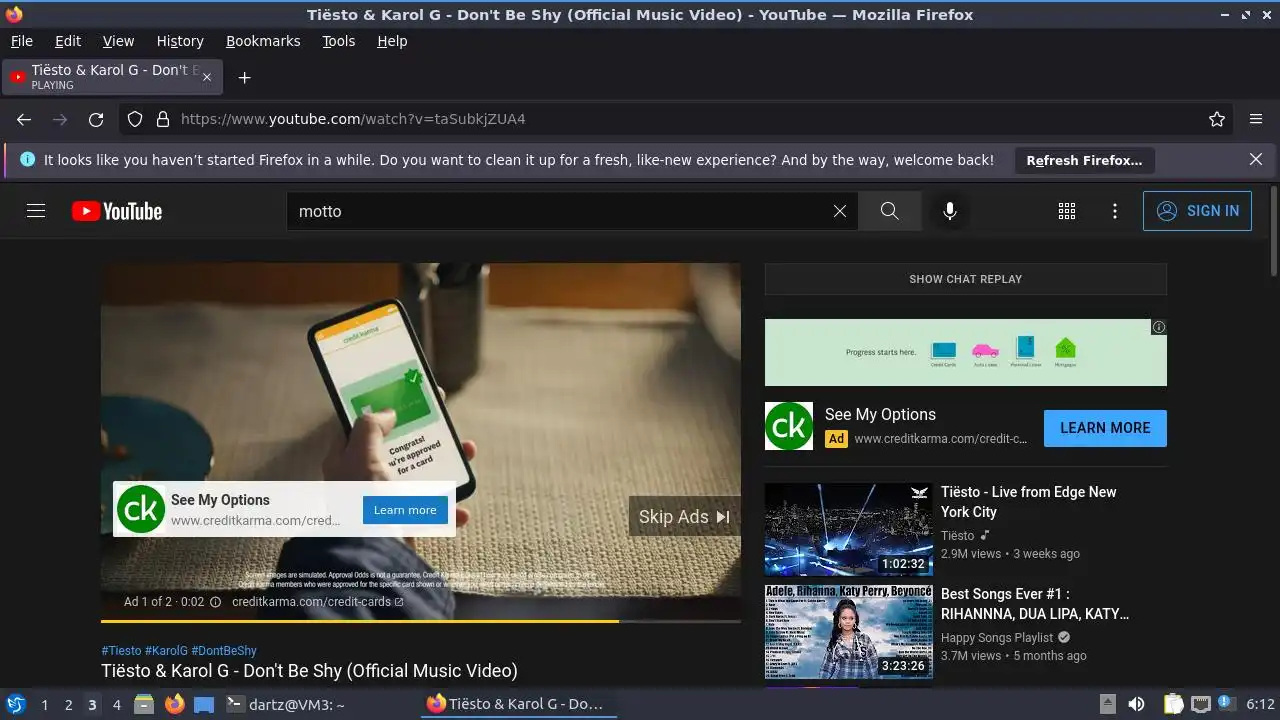Open Firefox application hamburger menu
This screenshot has height=720, width=1280.
[x=1256, y=119]
